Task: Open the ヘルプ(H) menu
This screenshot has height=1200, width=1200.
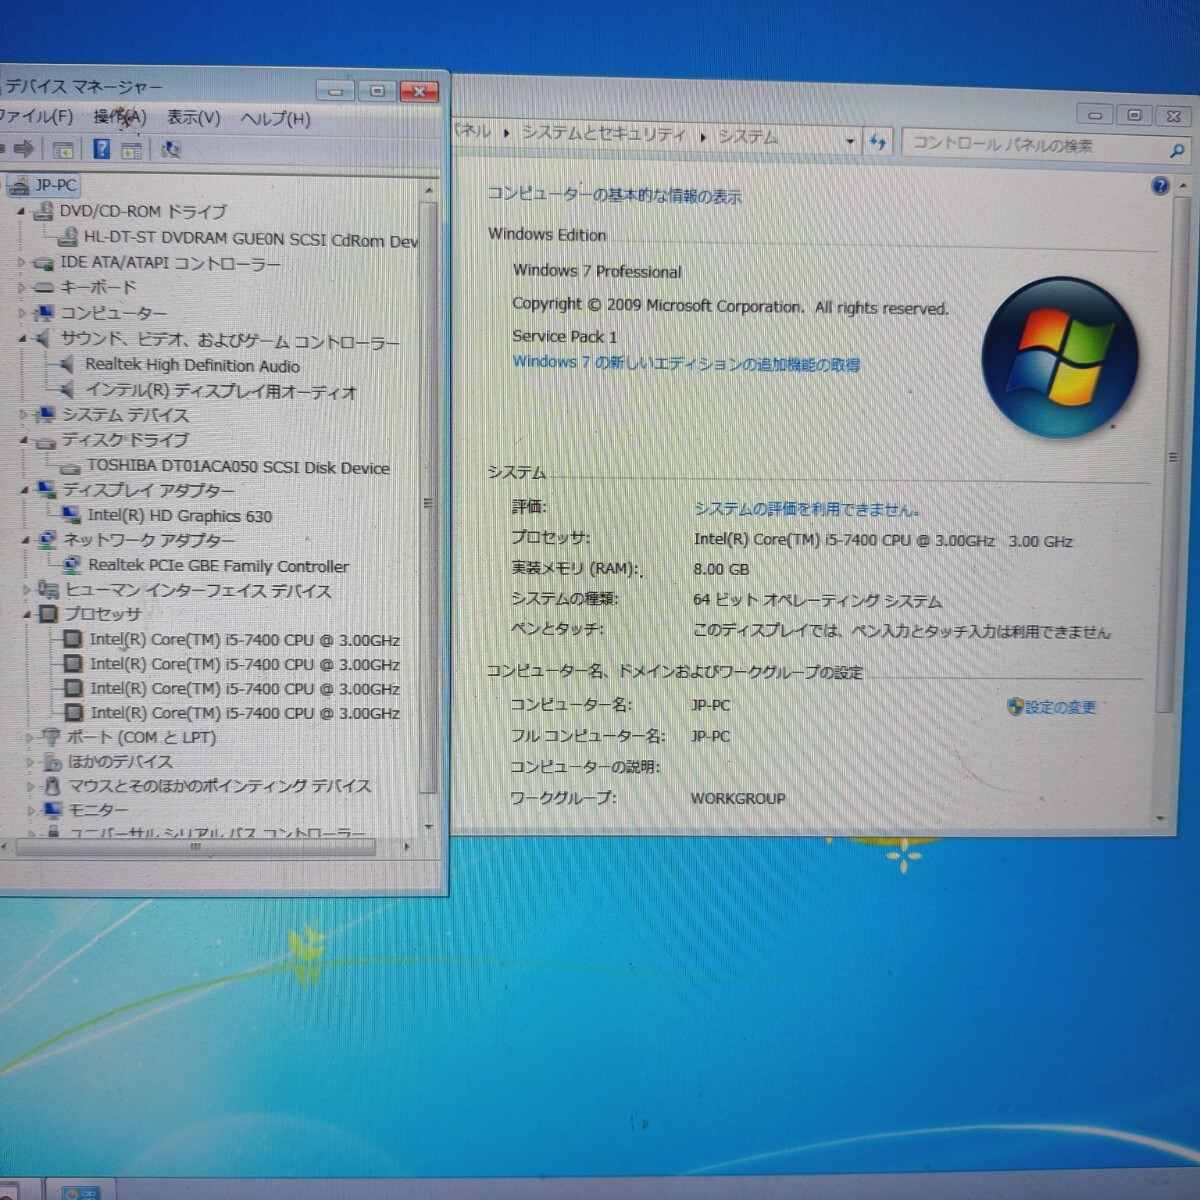Action: point(276,119)
